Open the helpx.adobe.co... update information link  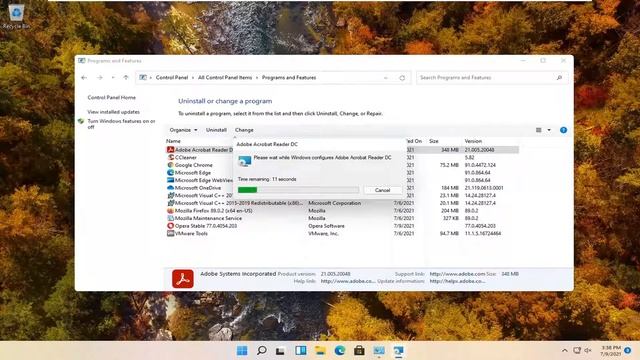[x=457, y=281]
